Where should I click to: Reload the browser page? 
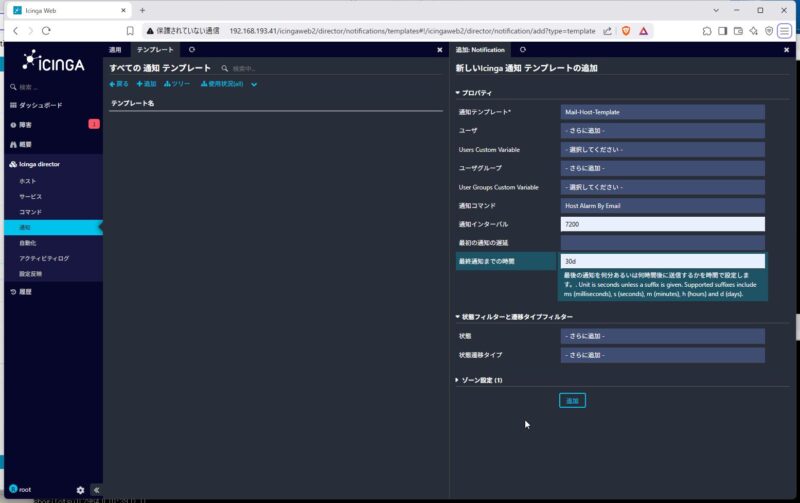[46, 31]
